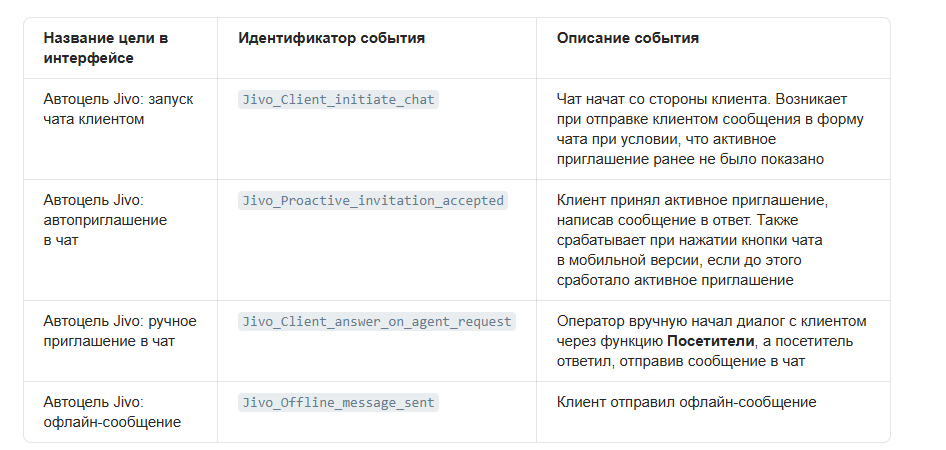Click the 'Идентификатор события' column header

coord(331,38)
